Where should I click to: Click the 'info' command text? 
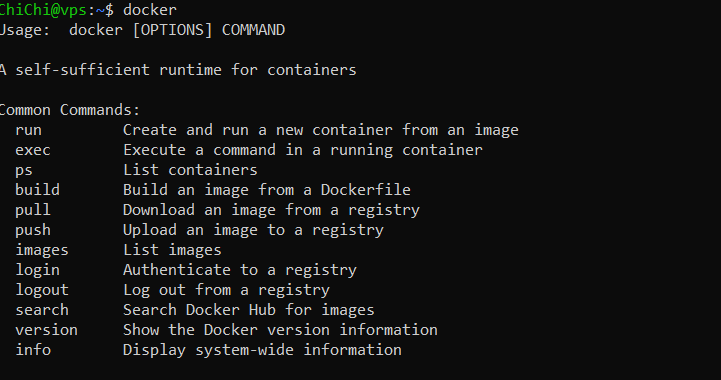pos(33,350)
